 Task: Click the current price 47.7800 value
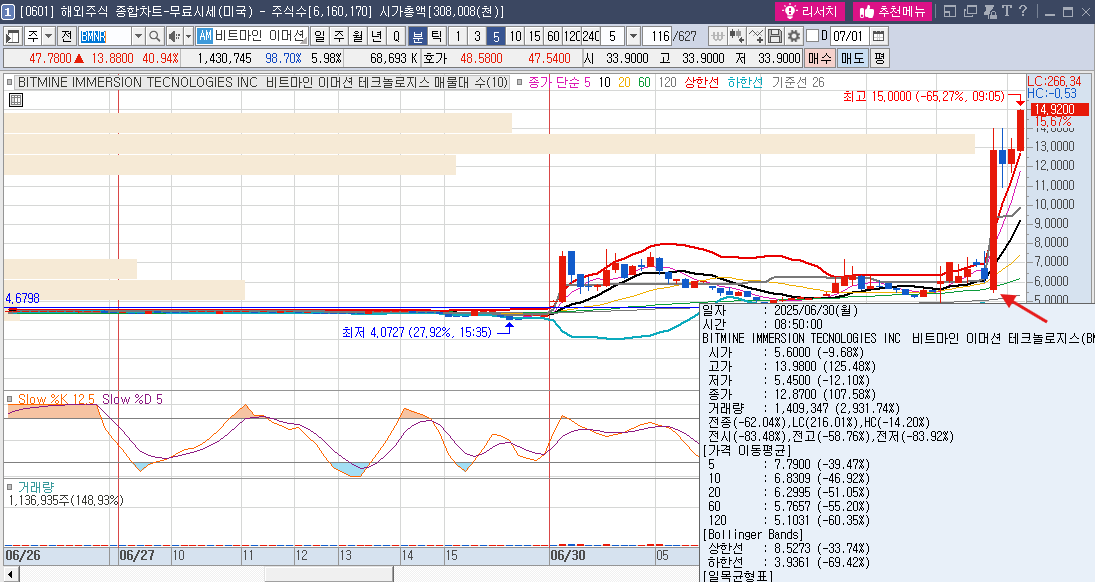[50, 58]
